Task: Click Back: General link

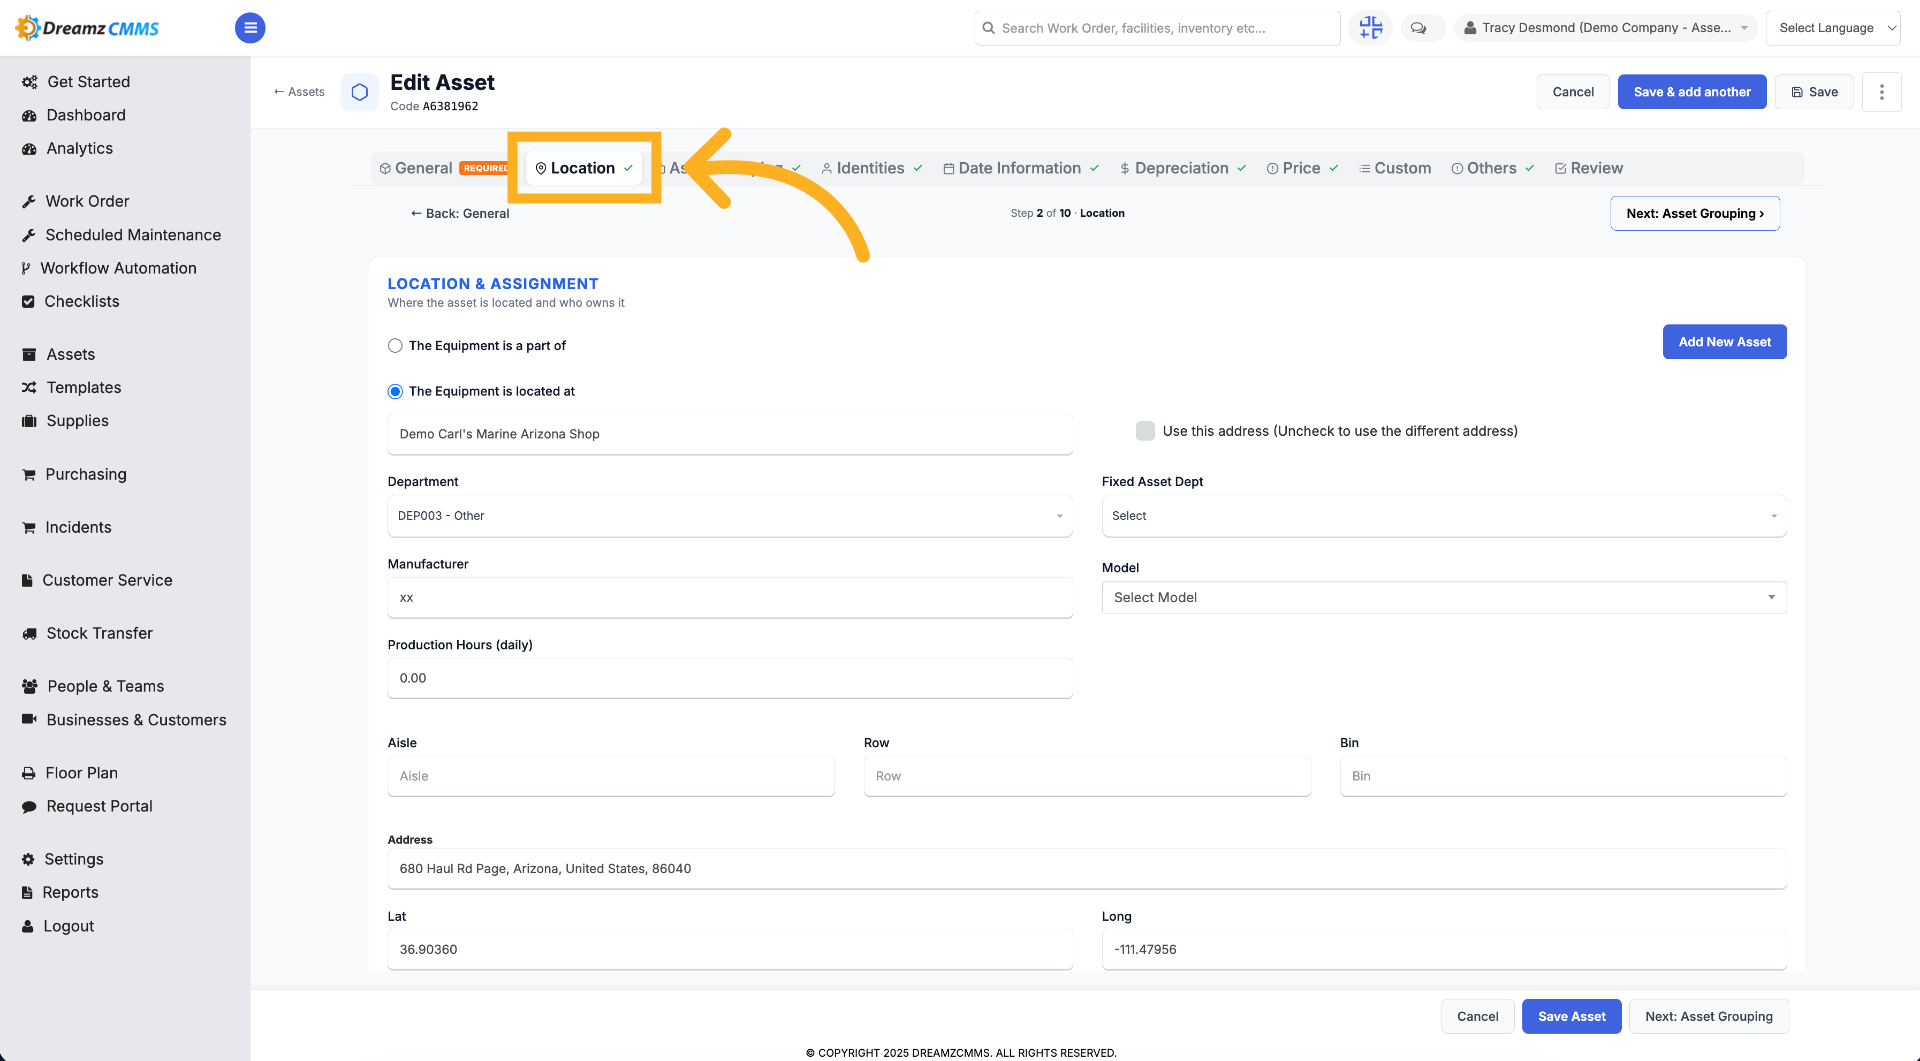Action: pyautogui.click(x=460, y=214)
